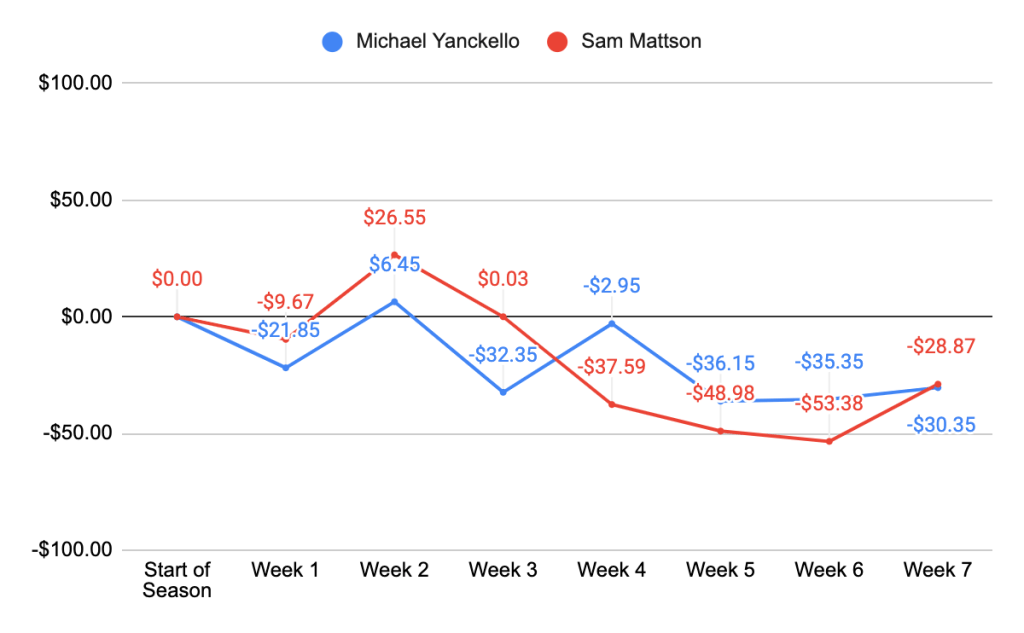Screen dimensions: 1024x633
Task: Click the Week 3 axis label
Action: click(x=503, y=571)
